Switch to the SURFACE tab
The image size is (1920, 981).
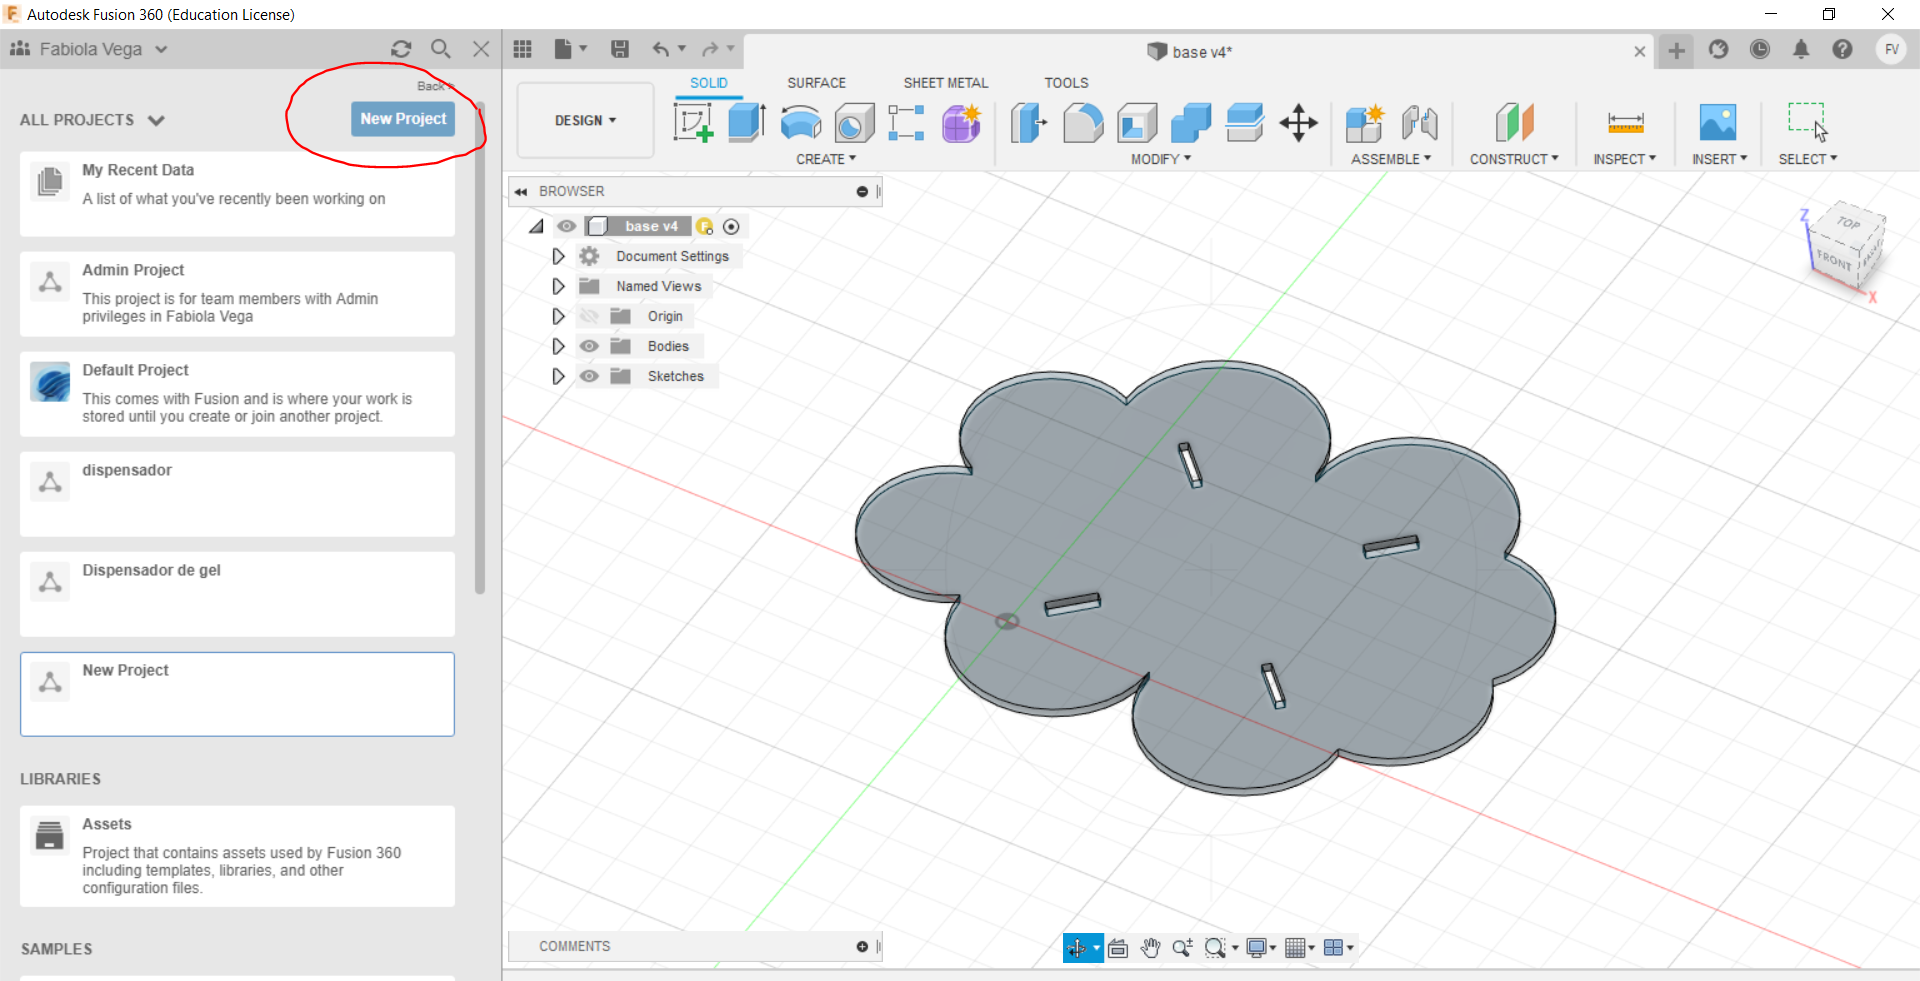pyautogui.click(x=816, y=83)
